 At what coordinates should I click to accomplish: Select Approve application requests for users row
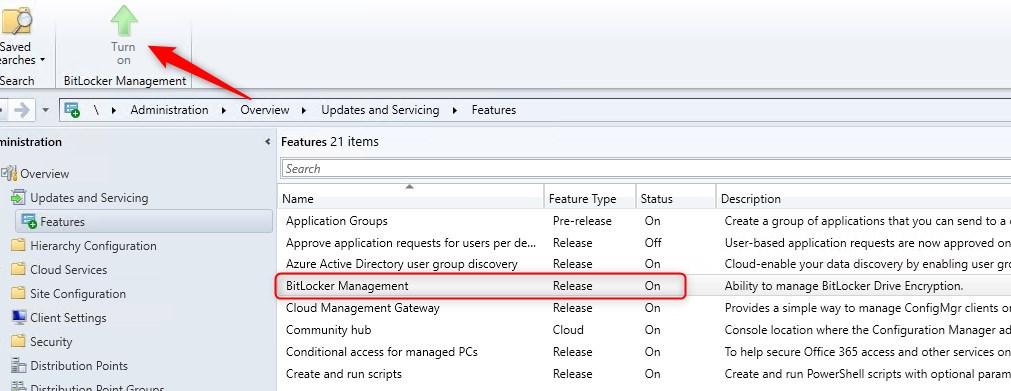coord(644,243)
